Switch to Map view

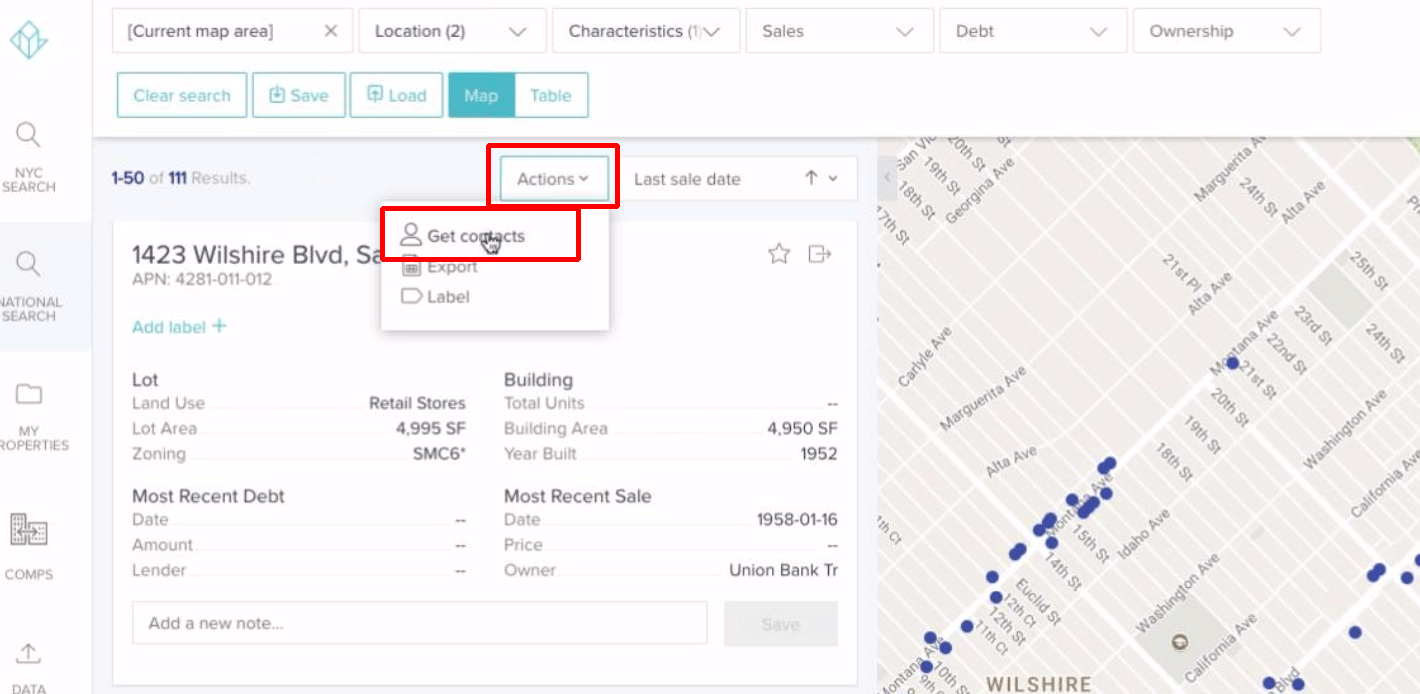pyautogui.click(x=481, y=95)
